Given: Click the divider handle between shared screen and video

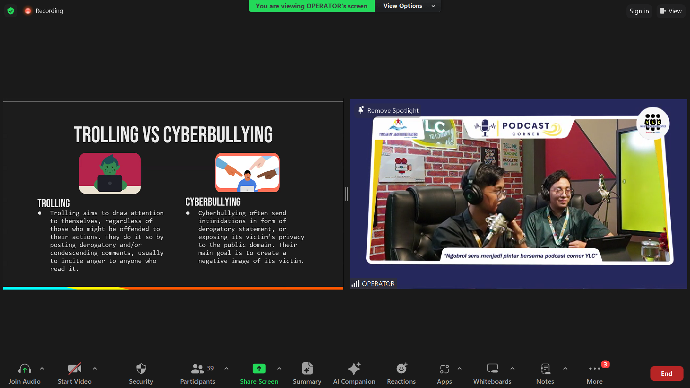Looking at the screenshot, I should (x=346, y=194).
